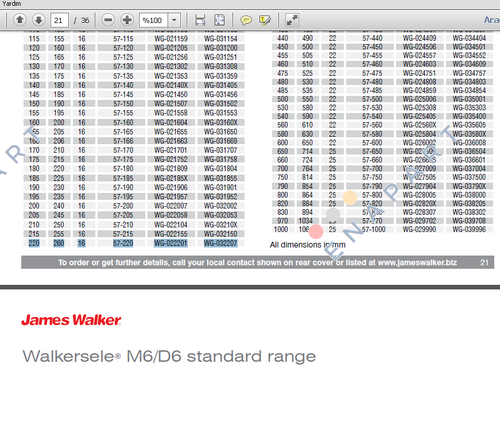Click the 'All dimensions in mm' note
Viewport: 500px width, 433px height.
[307, 245]
